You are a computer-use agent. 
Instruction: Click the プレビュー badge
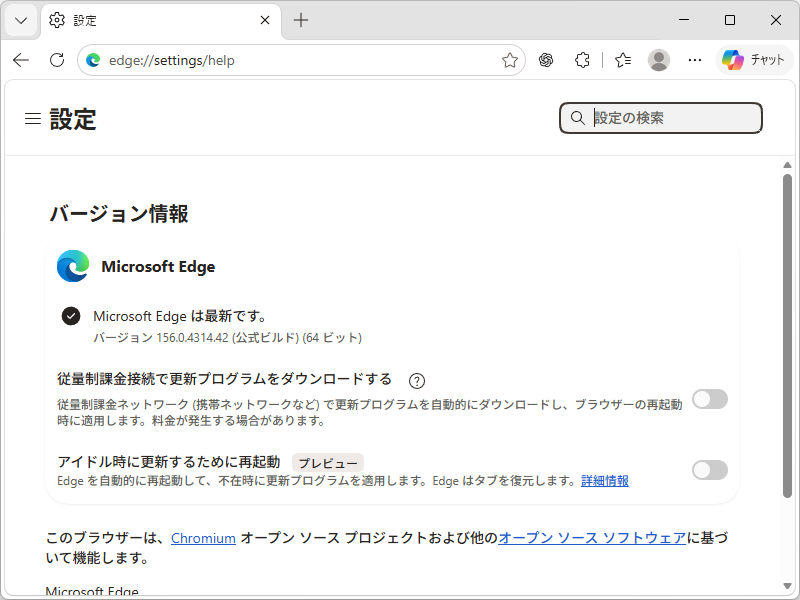click(328, 463)
